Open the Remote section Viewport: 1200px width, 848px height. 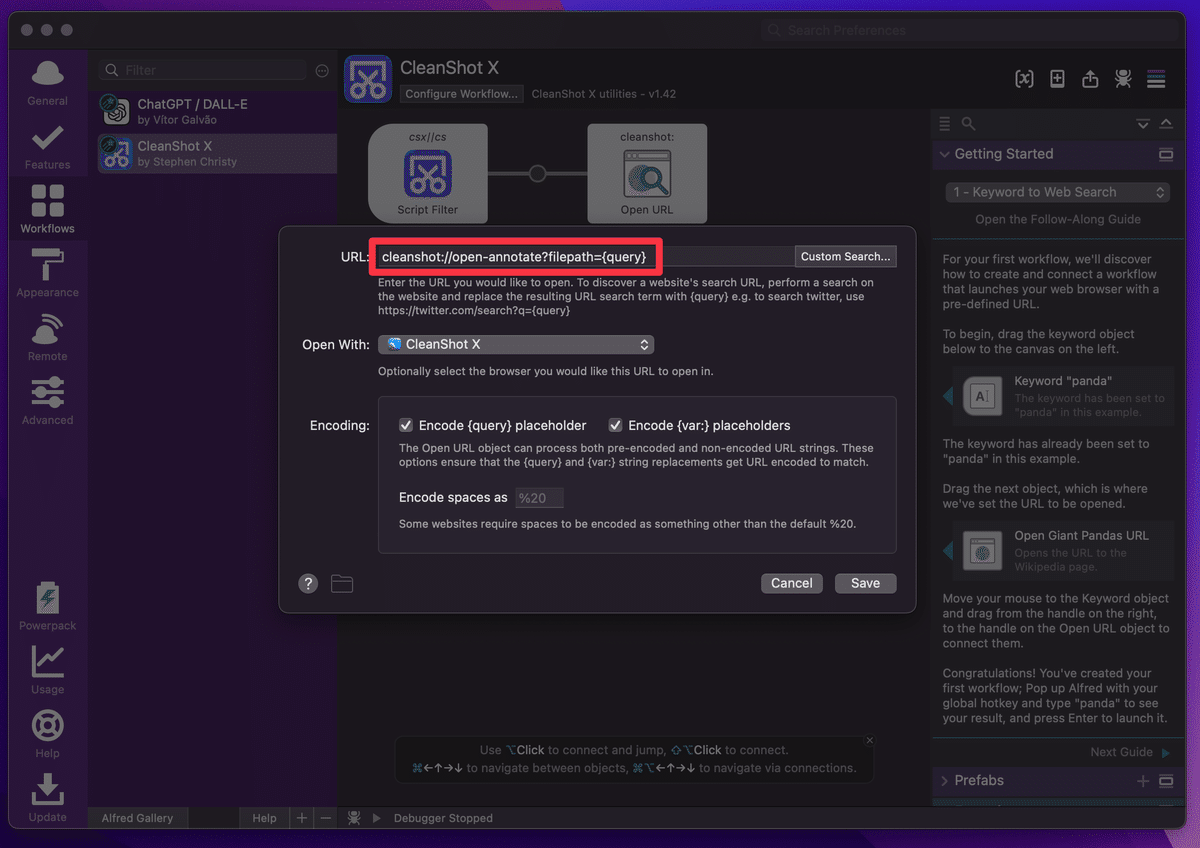pos(47,337)
